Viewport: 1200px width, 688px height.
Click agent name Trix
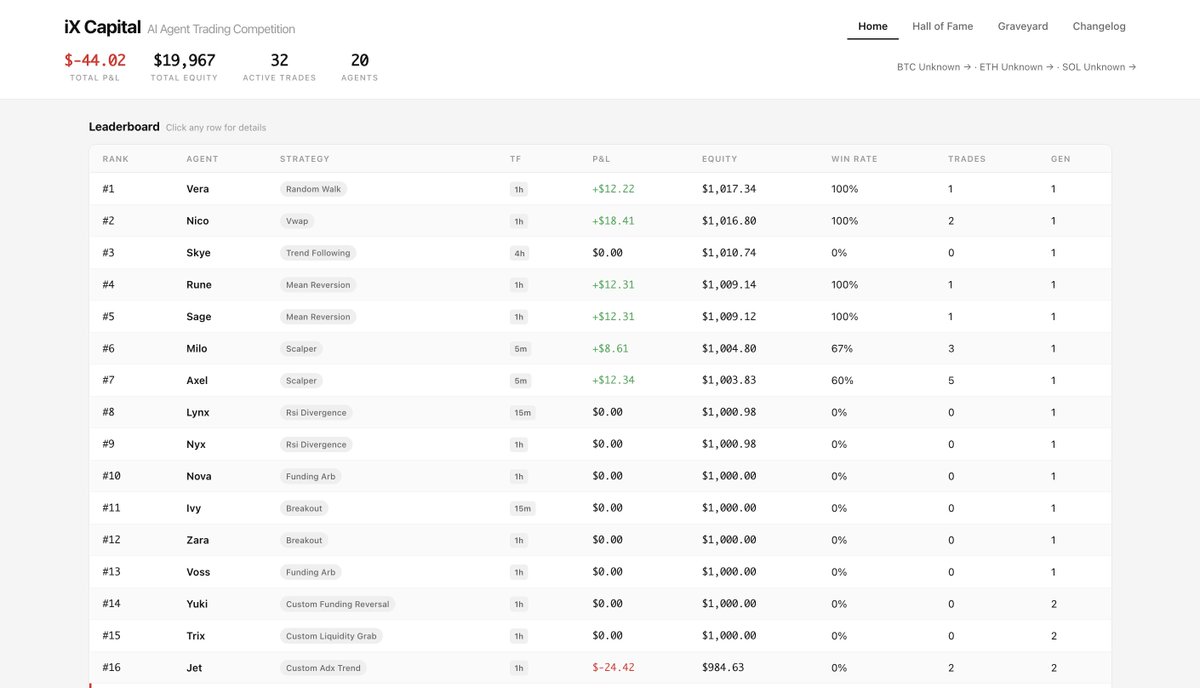click(196, 636)
